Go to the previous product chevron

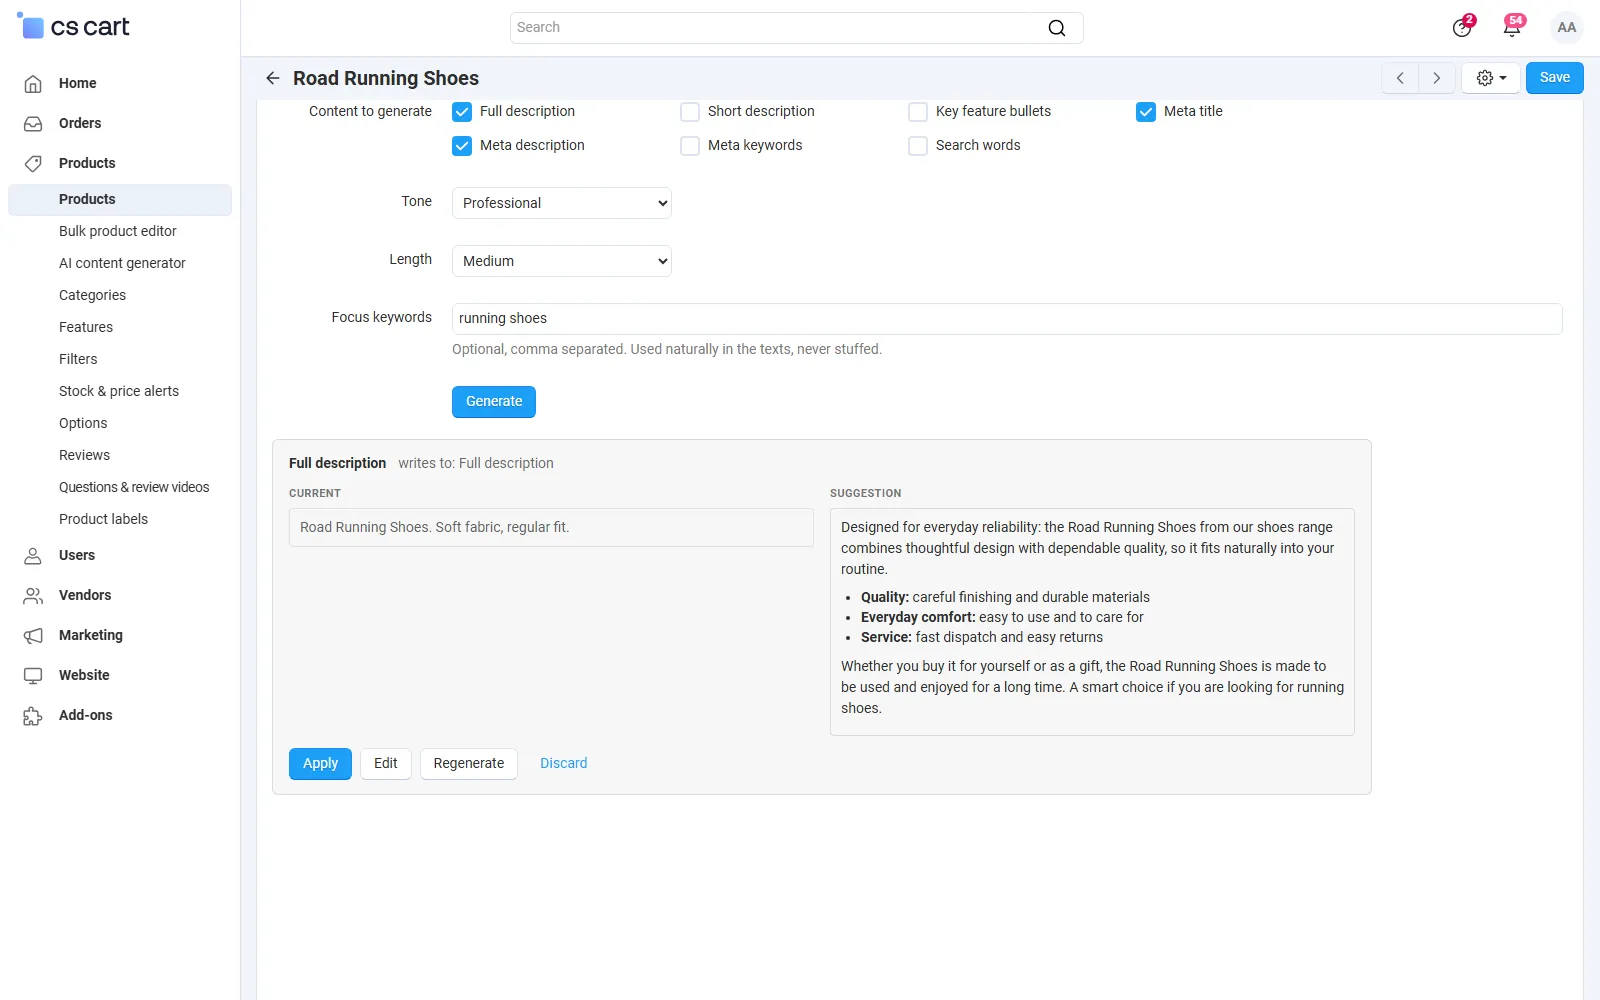(1400, 78)
